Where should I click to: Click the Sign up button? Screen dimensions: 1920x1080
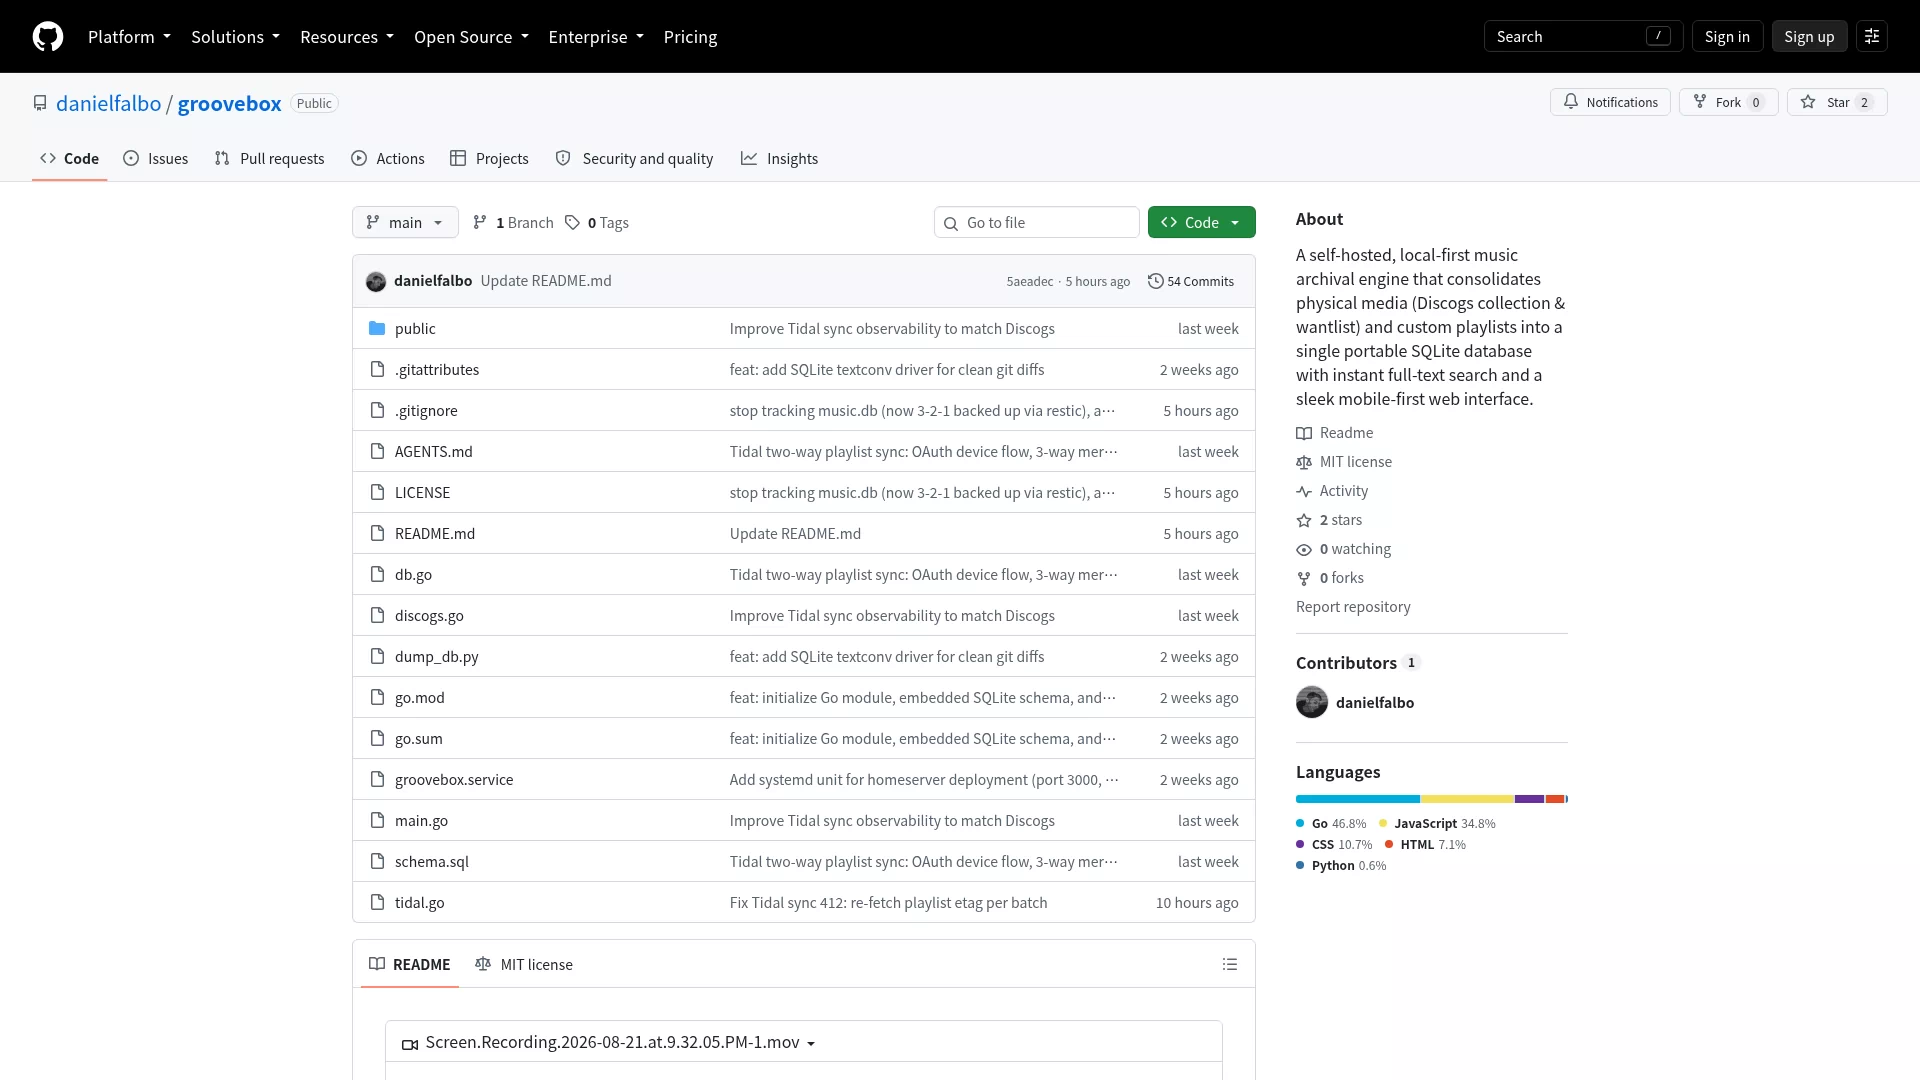click(1809, 37)
